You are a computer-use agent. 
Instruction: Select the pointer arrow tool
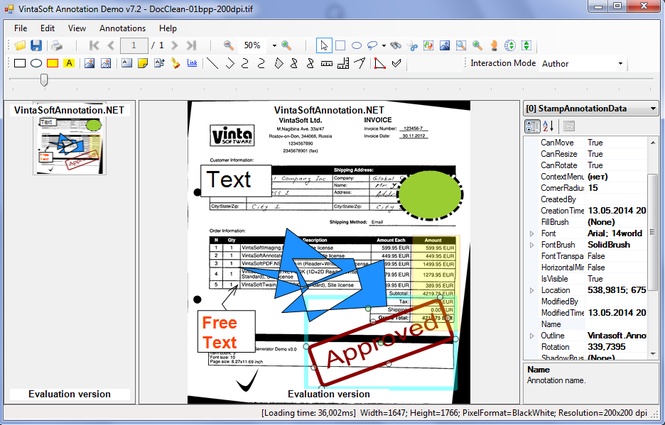(324, 45)
